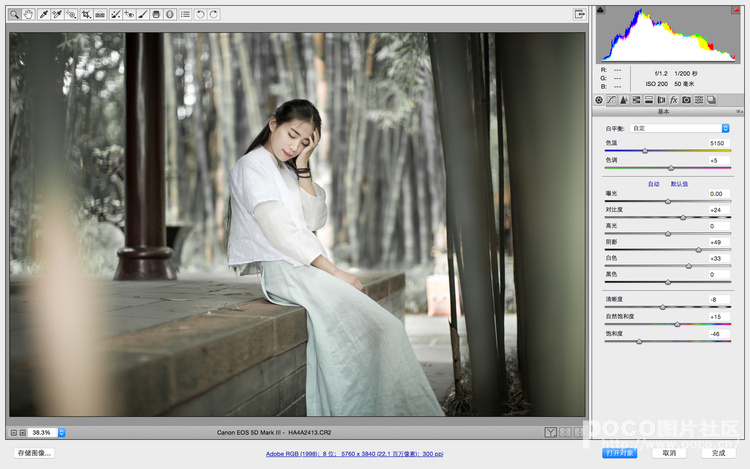Select the Zoom tool in the toolbar
This screenshot has width=750, height=469.
[14, 14]
